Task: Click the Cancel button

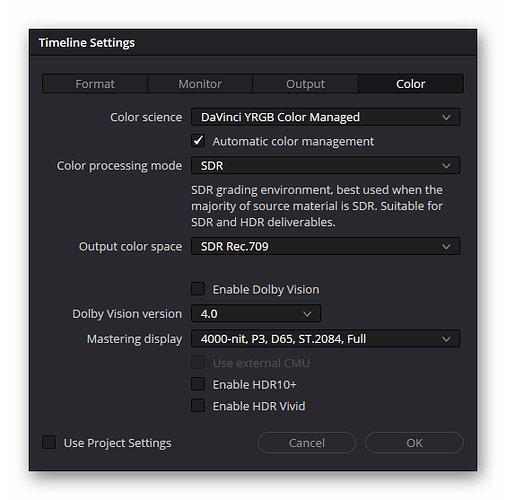Action: pyautogui.click(x=307, y=443)
